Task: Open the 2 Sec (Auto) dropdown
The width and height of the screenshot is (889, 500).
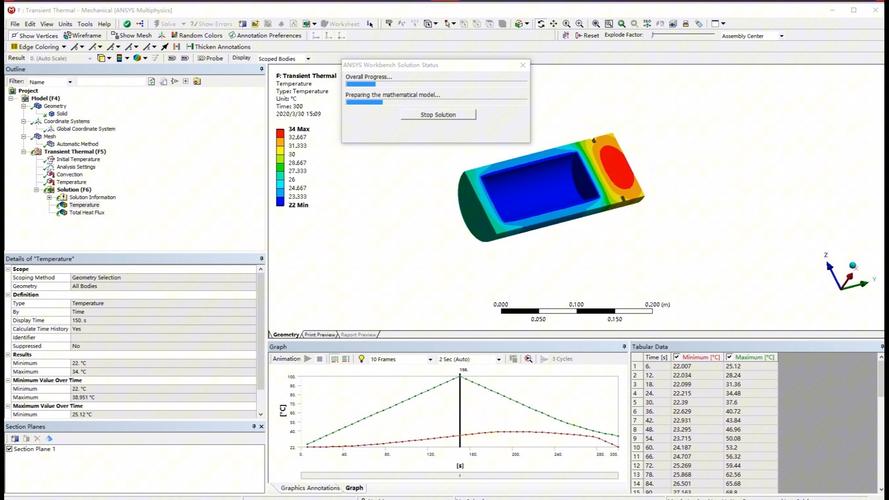Action: (x=498, y=359)
